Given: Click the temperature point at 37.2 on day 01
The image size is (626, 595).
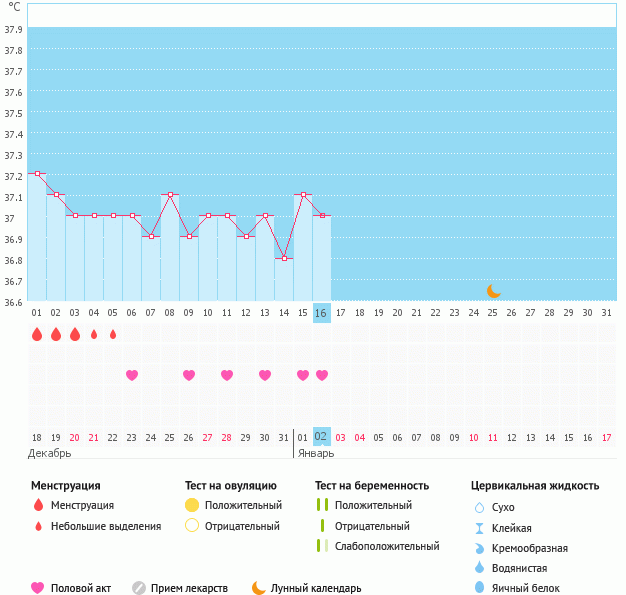Looking at the screenshot, I should coord(37,174).
